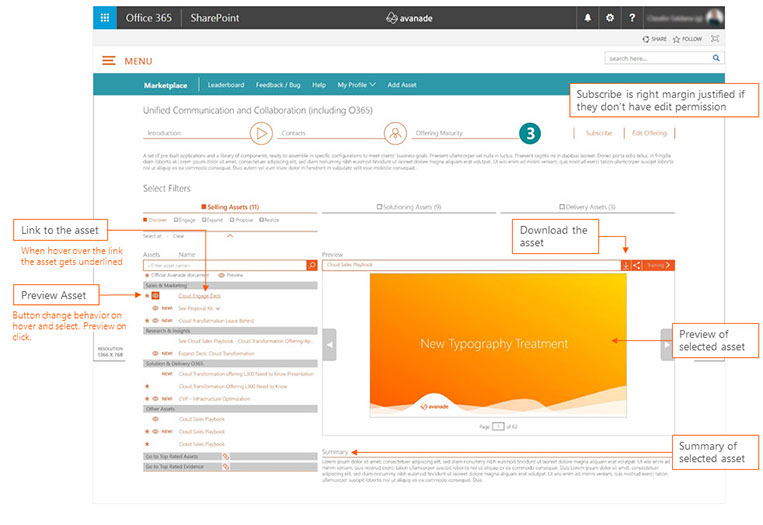
Task: Expand the See Proposal Kit chevron
Action: pyautogui.click(x=218, y=308)
